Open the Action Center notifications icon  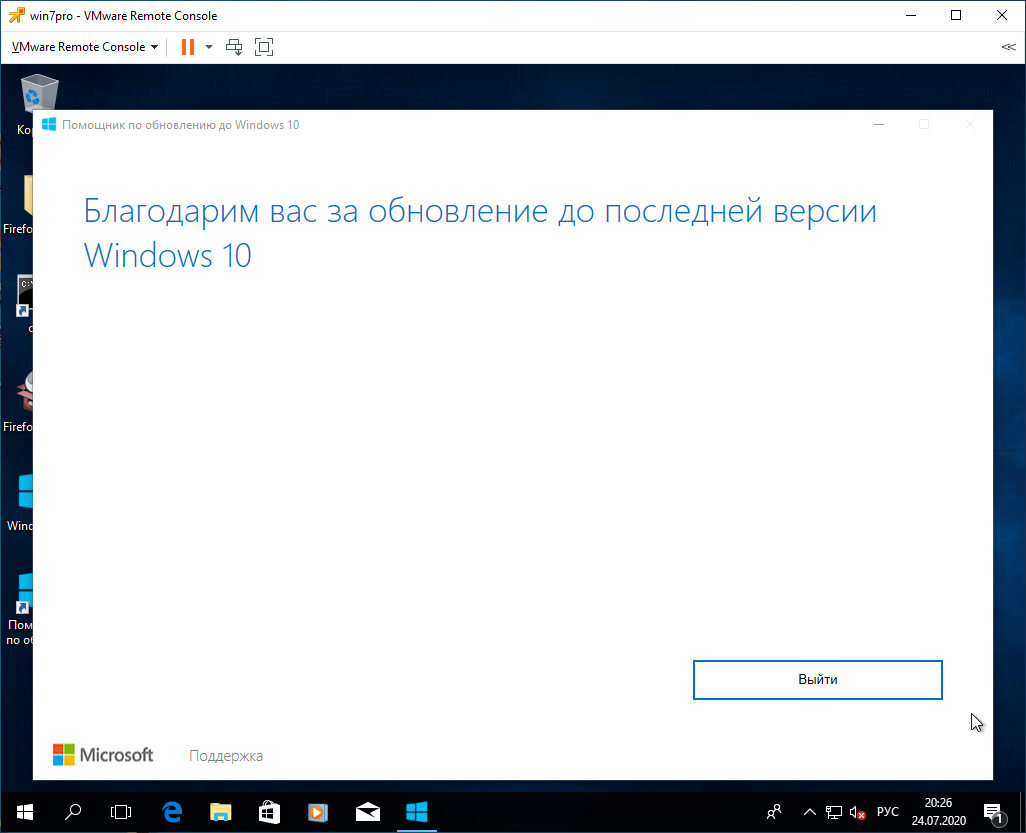coord(994,813)
